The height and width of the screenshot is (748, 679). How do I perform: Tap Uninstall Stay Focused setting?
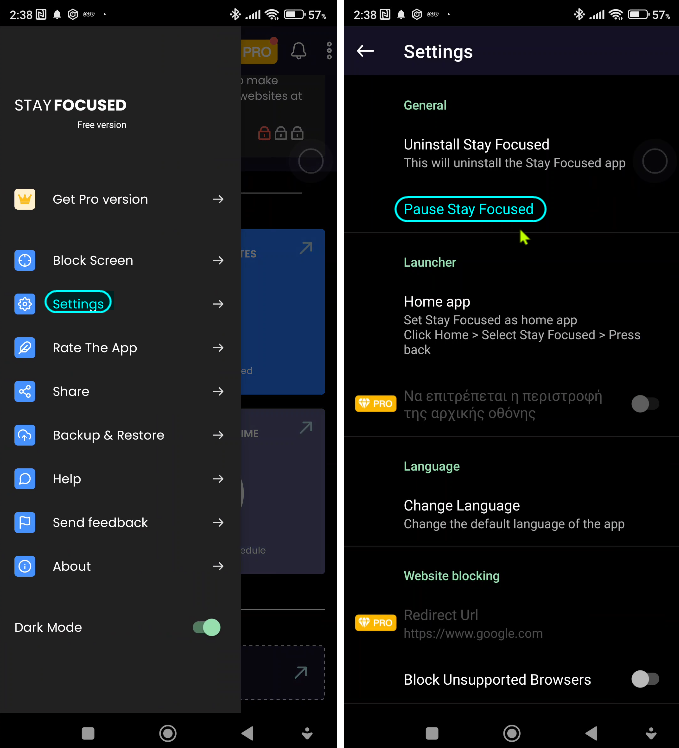(512, 154)
